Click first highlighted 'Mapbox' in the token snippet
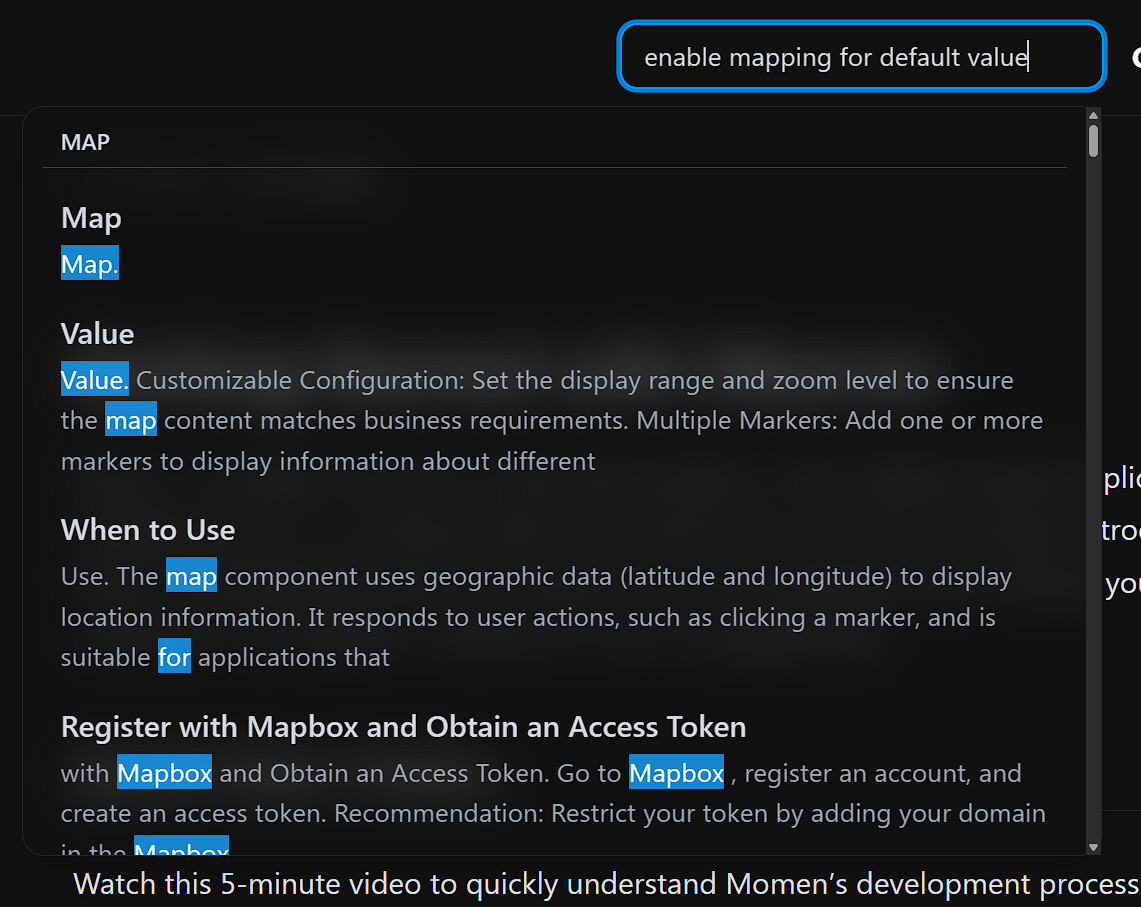Screen dimensions: 1141x907 pos(165,774)
